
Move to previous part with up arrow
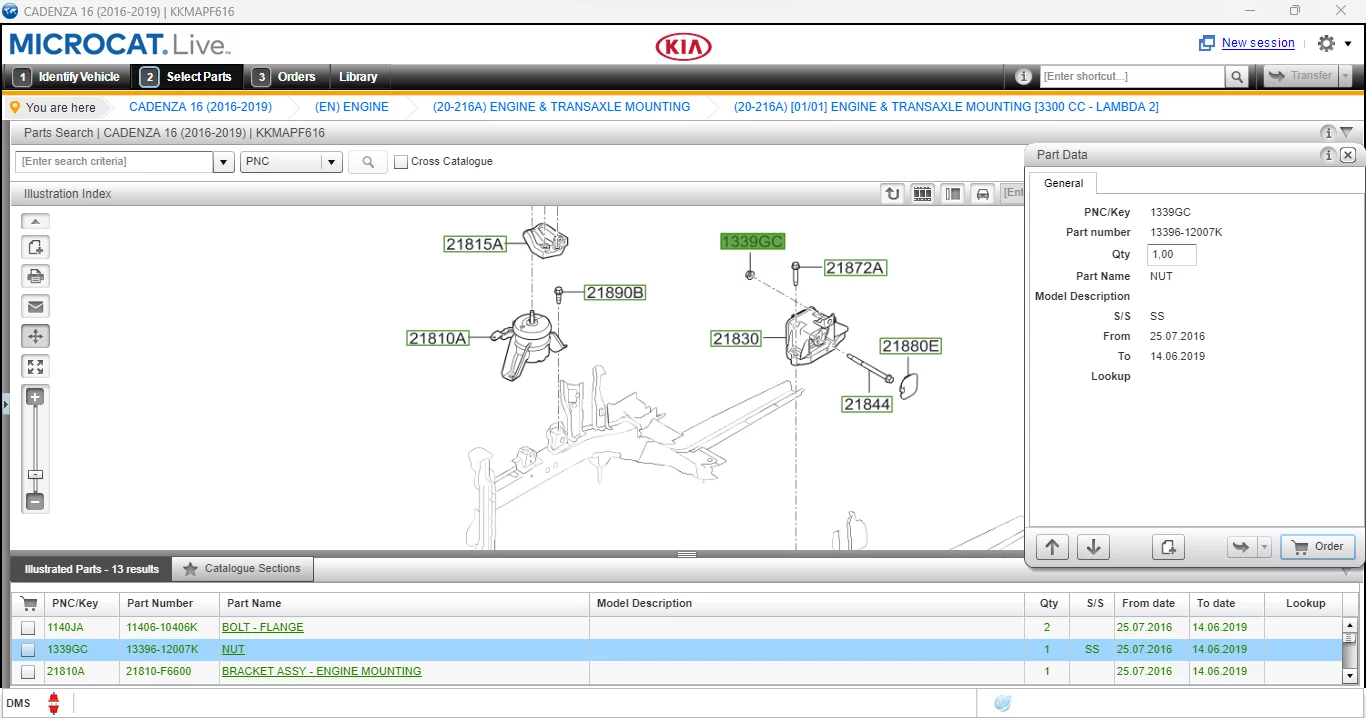pos(1052,547)
